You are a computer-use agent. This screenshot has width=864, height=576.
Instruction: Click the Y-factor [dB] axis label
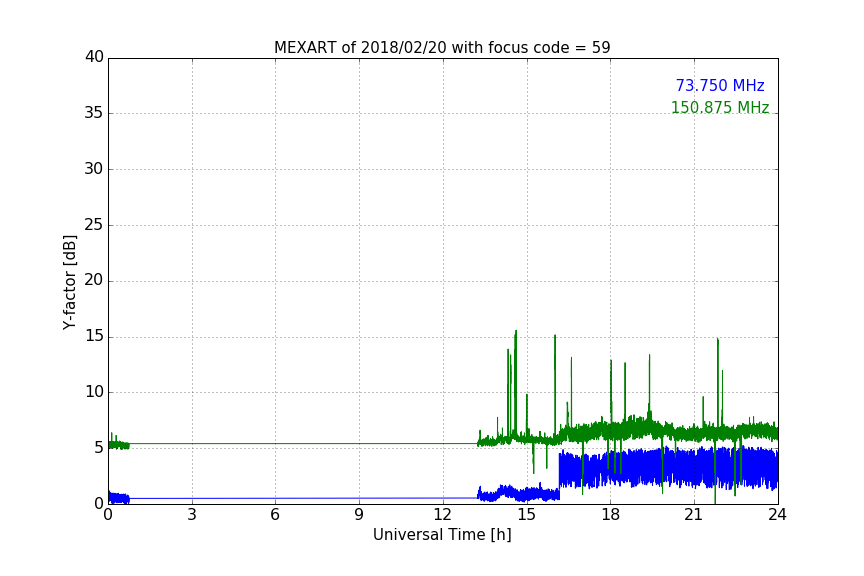[x=69, y=282]
